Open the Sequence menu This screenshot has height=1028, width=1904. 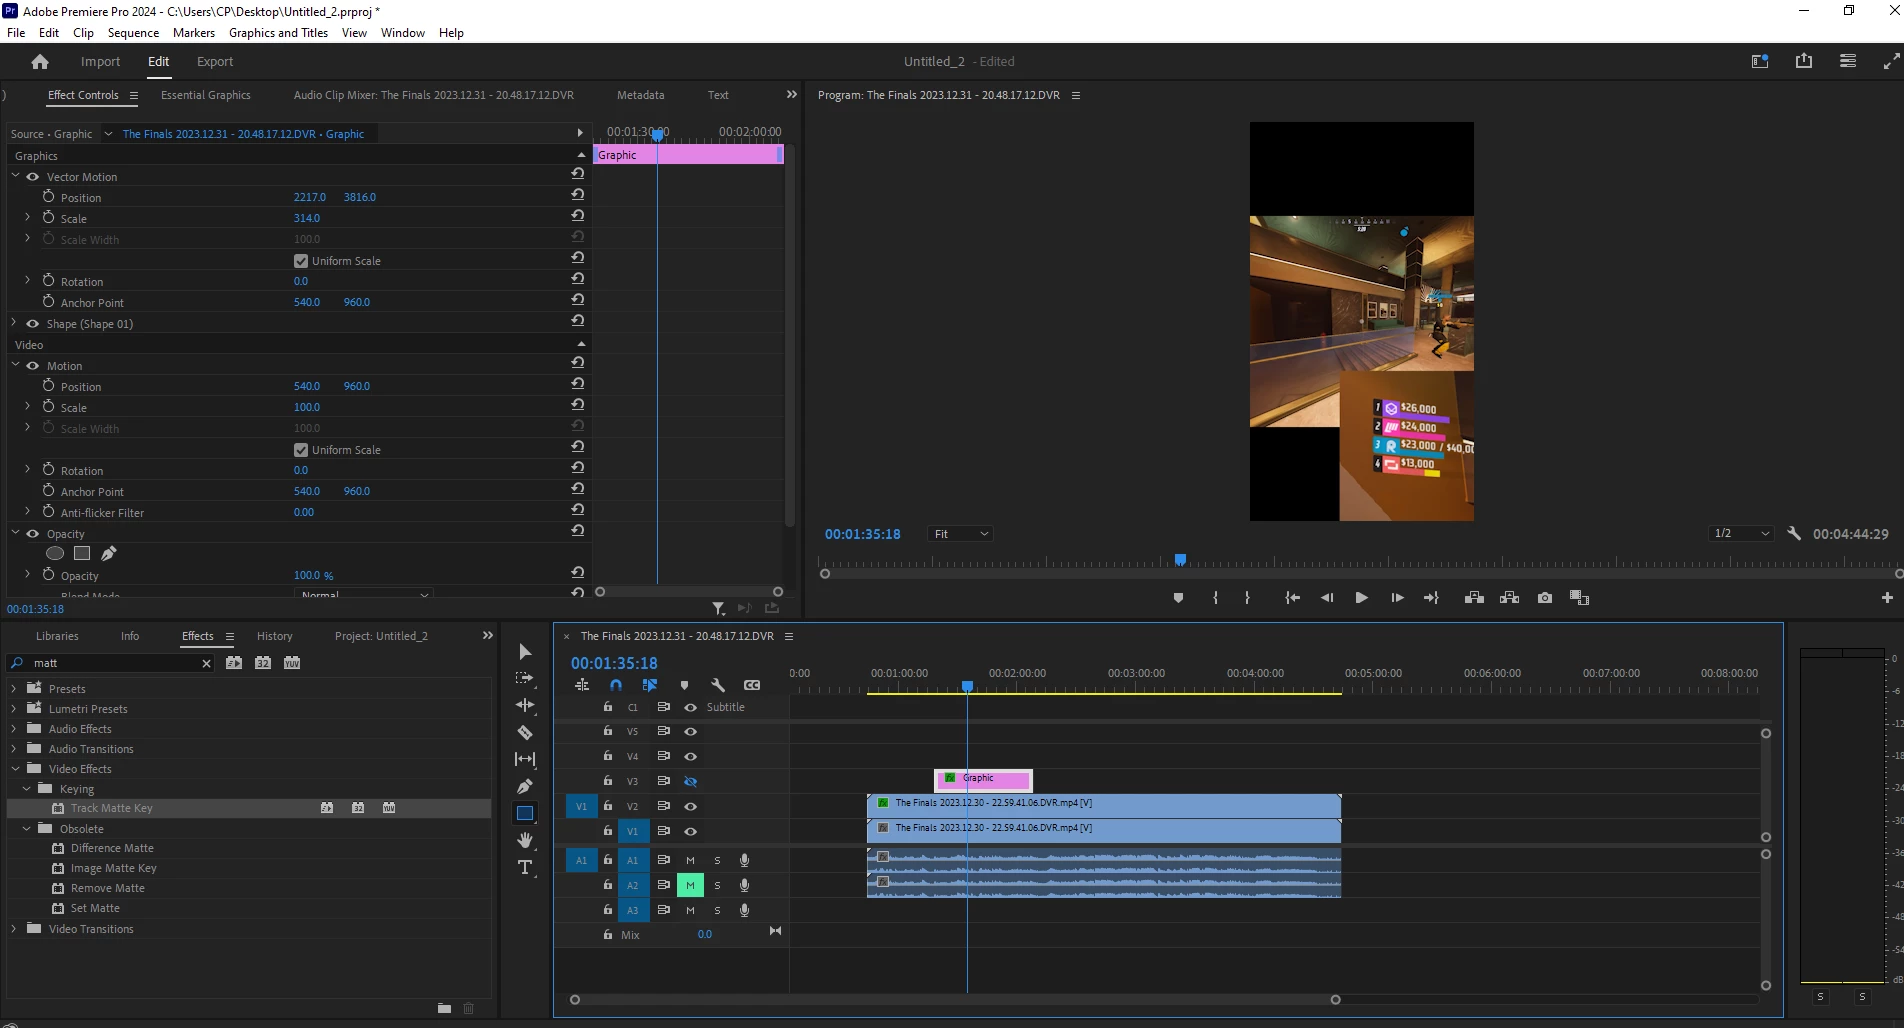point(133,33)
